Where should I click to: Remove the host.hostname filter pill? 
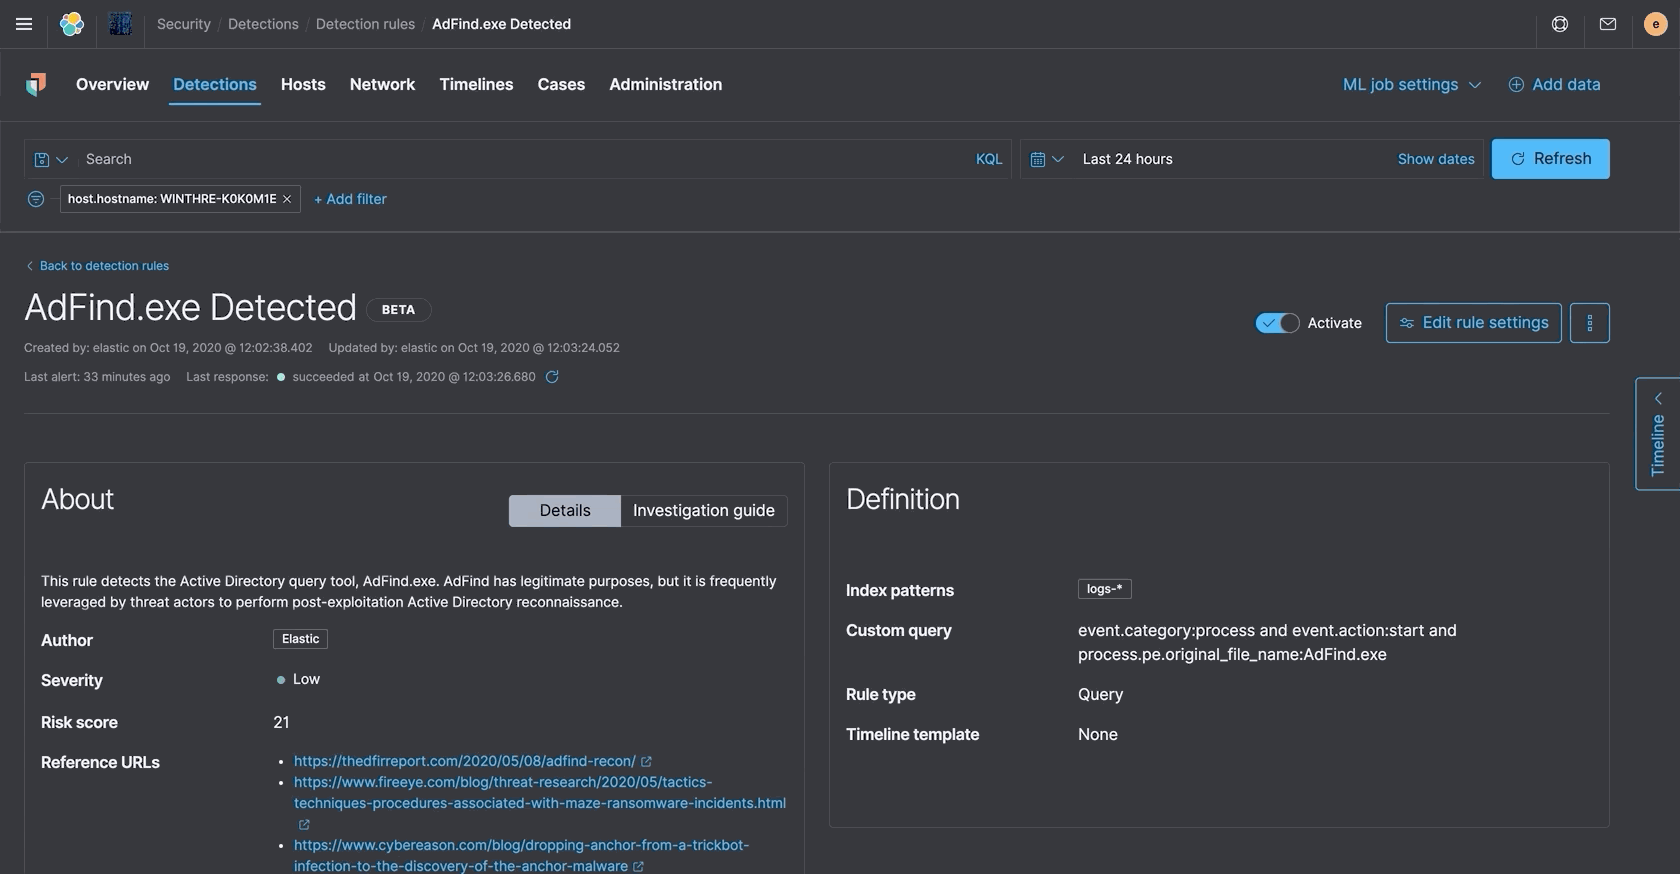pyautogui.click(x=287, y=199)
